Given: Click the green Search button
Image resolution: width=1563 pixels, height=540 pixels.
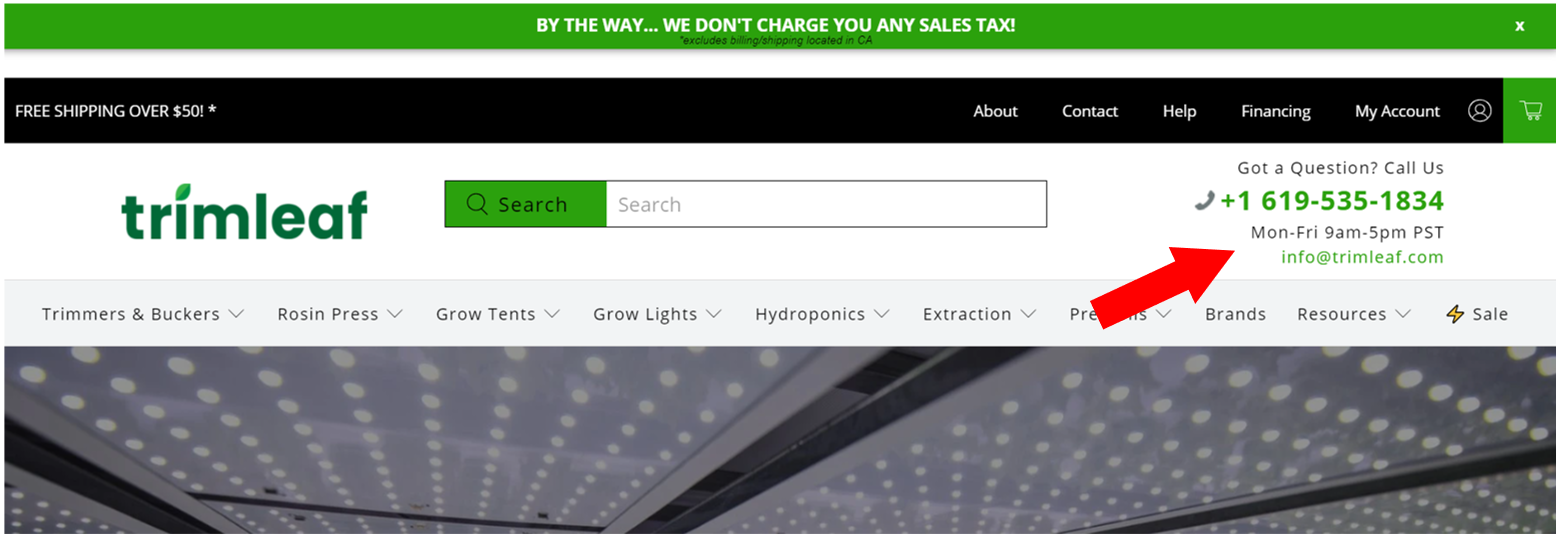Looking at the screenshot, I should coord(525,204).
